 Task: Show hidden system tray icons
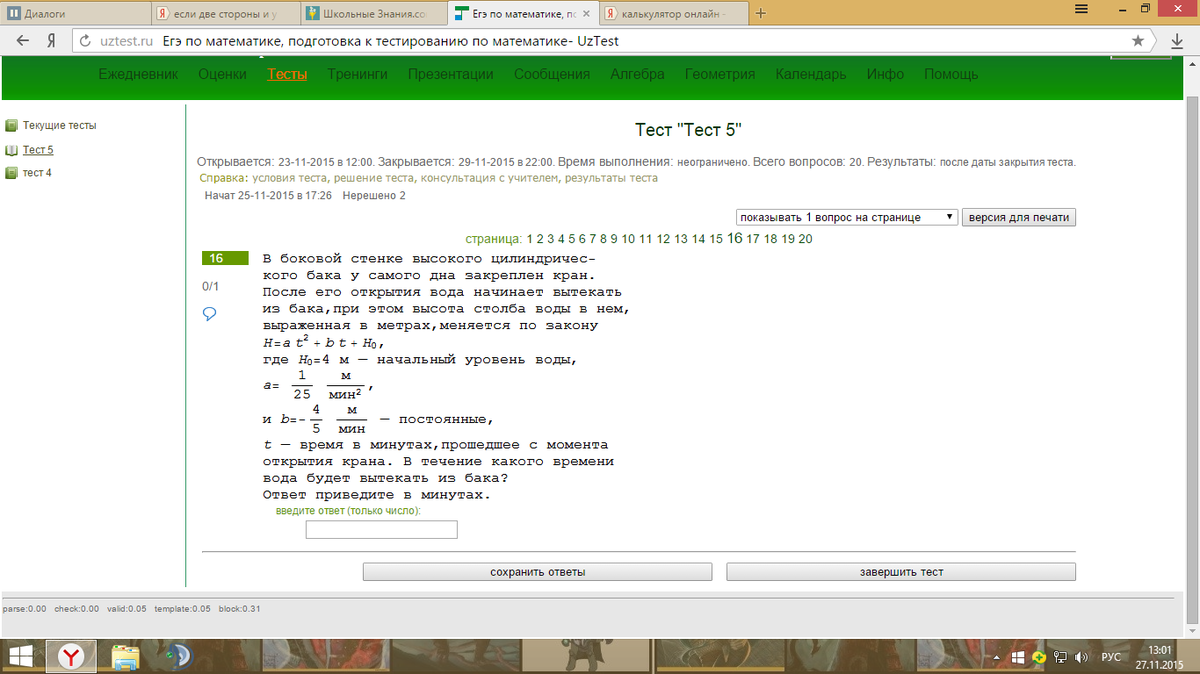coord(1000,658)
